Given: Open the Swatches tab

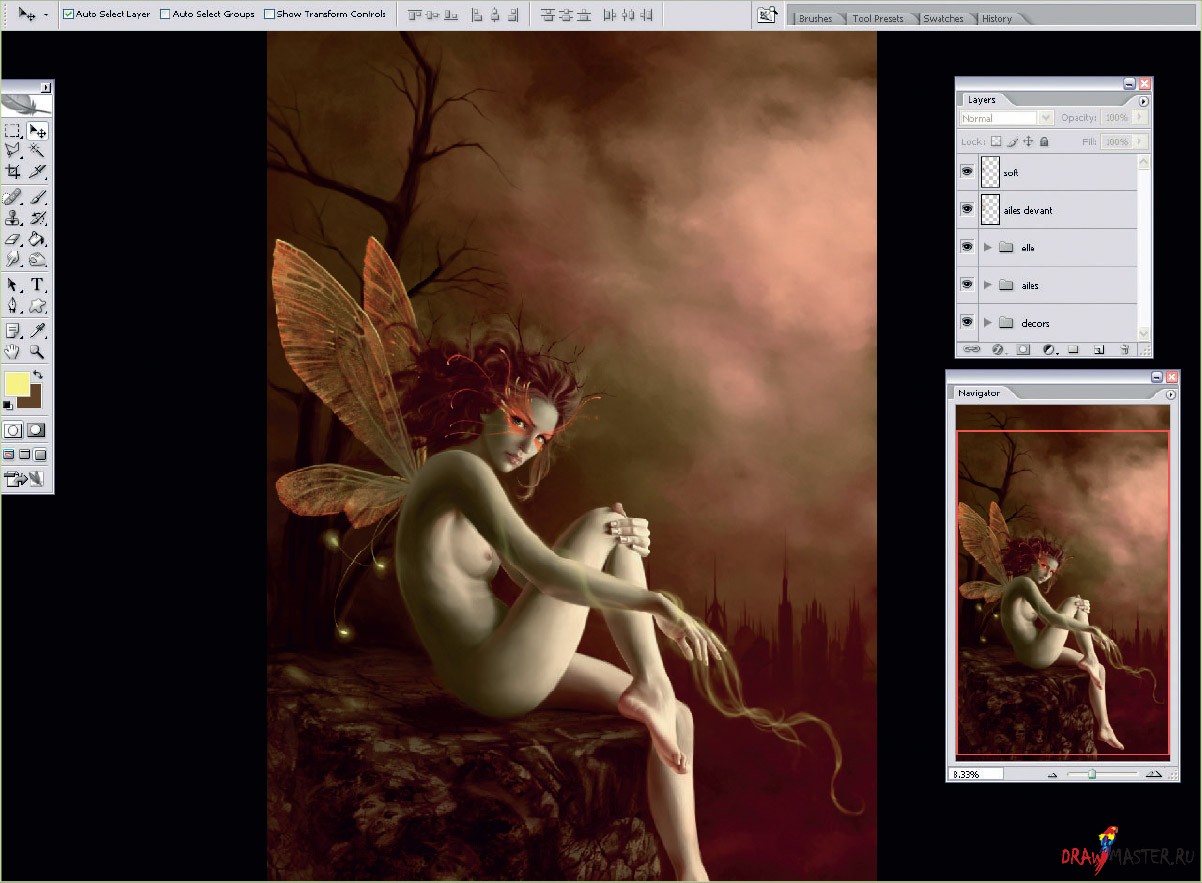Looking at the screenshot, I should (x=943, y=18).
